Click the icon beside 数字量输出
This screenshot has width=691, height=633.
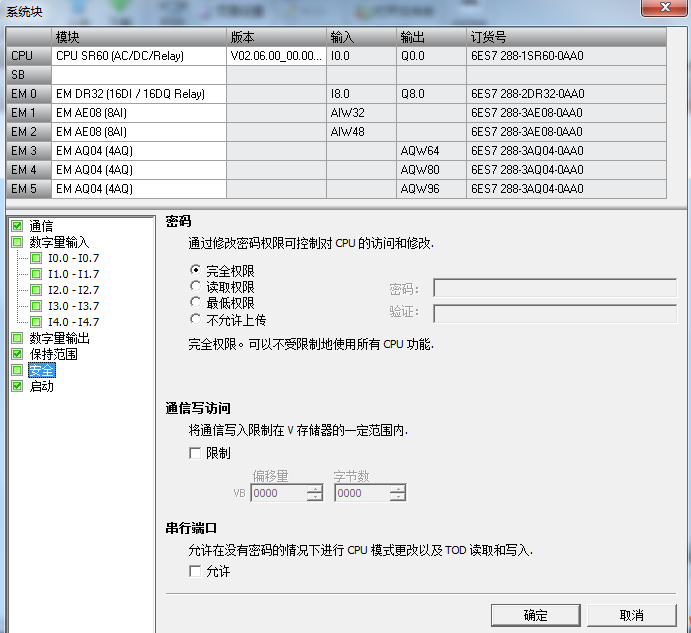click(x=16, y=338)
